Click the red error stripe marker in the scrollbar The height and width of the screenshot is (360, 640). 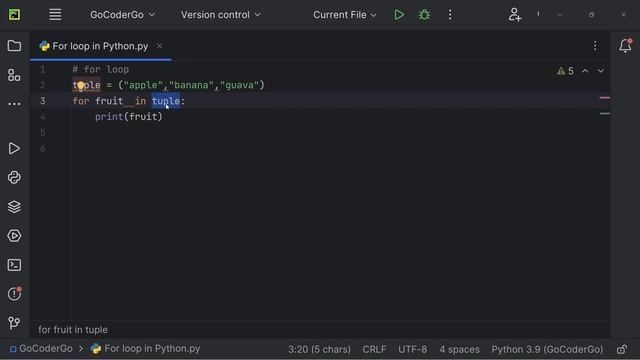click(605, 98)
